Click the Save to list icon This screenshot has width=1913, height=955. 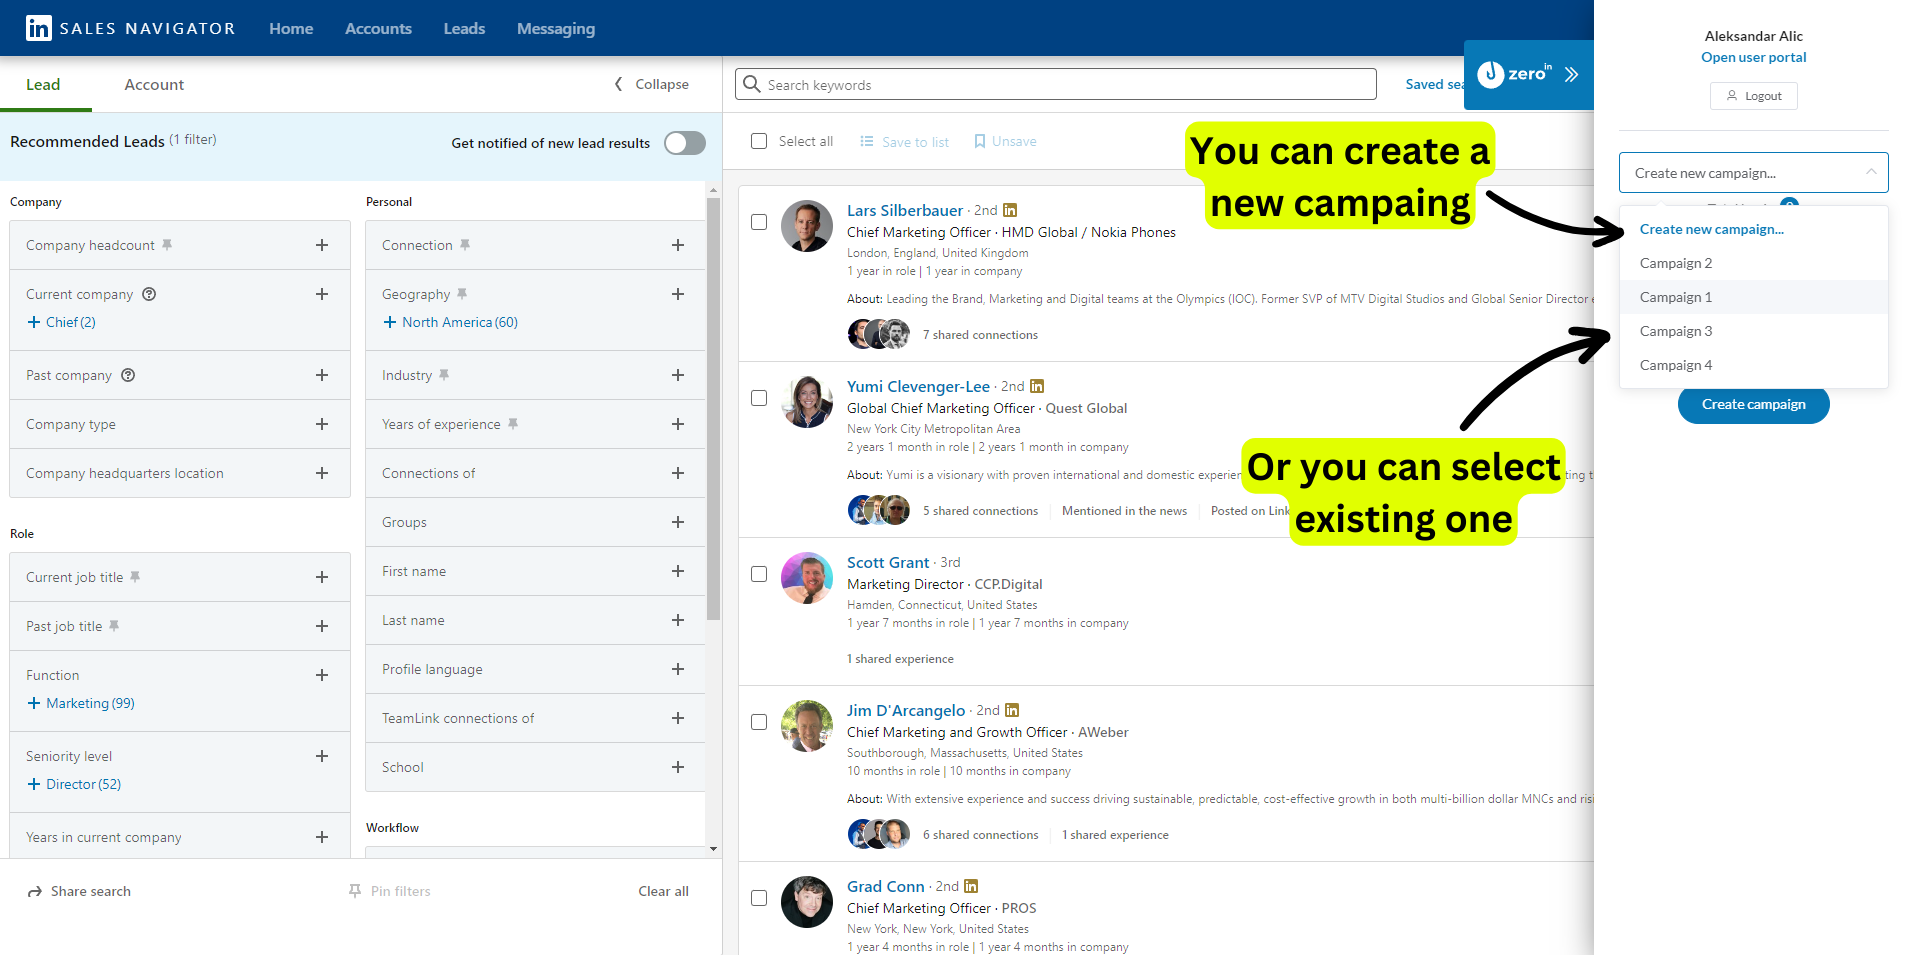click(867, 141)
